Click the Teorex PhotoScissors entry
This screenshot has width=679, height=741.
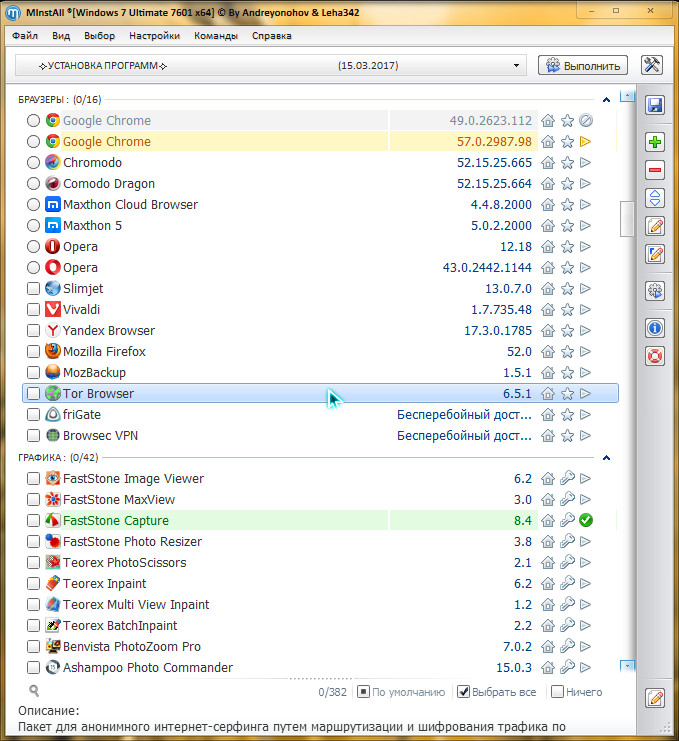click(125, 562)
